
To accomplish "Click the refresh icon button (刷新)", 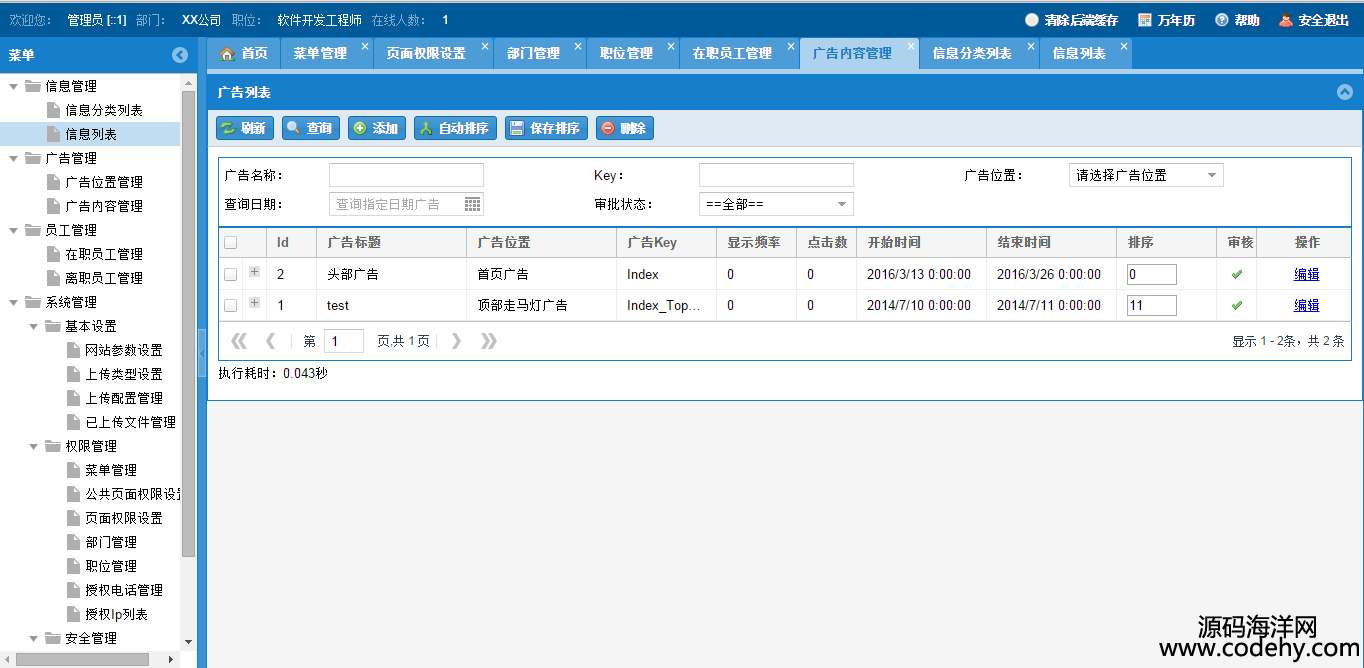I will pyautogui.click(x=243, y=128).
